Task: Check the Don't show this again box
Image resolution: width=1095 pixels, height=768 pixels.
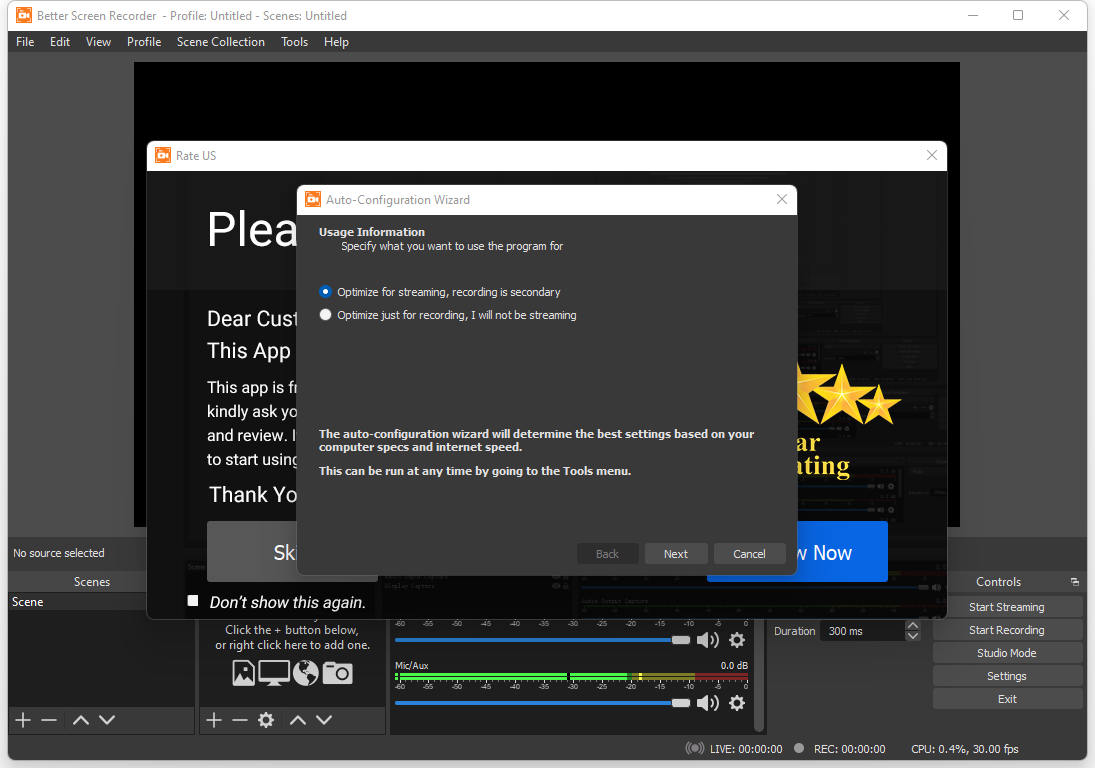Action: click(192, 600)
